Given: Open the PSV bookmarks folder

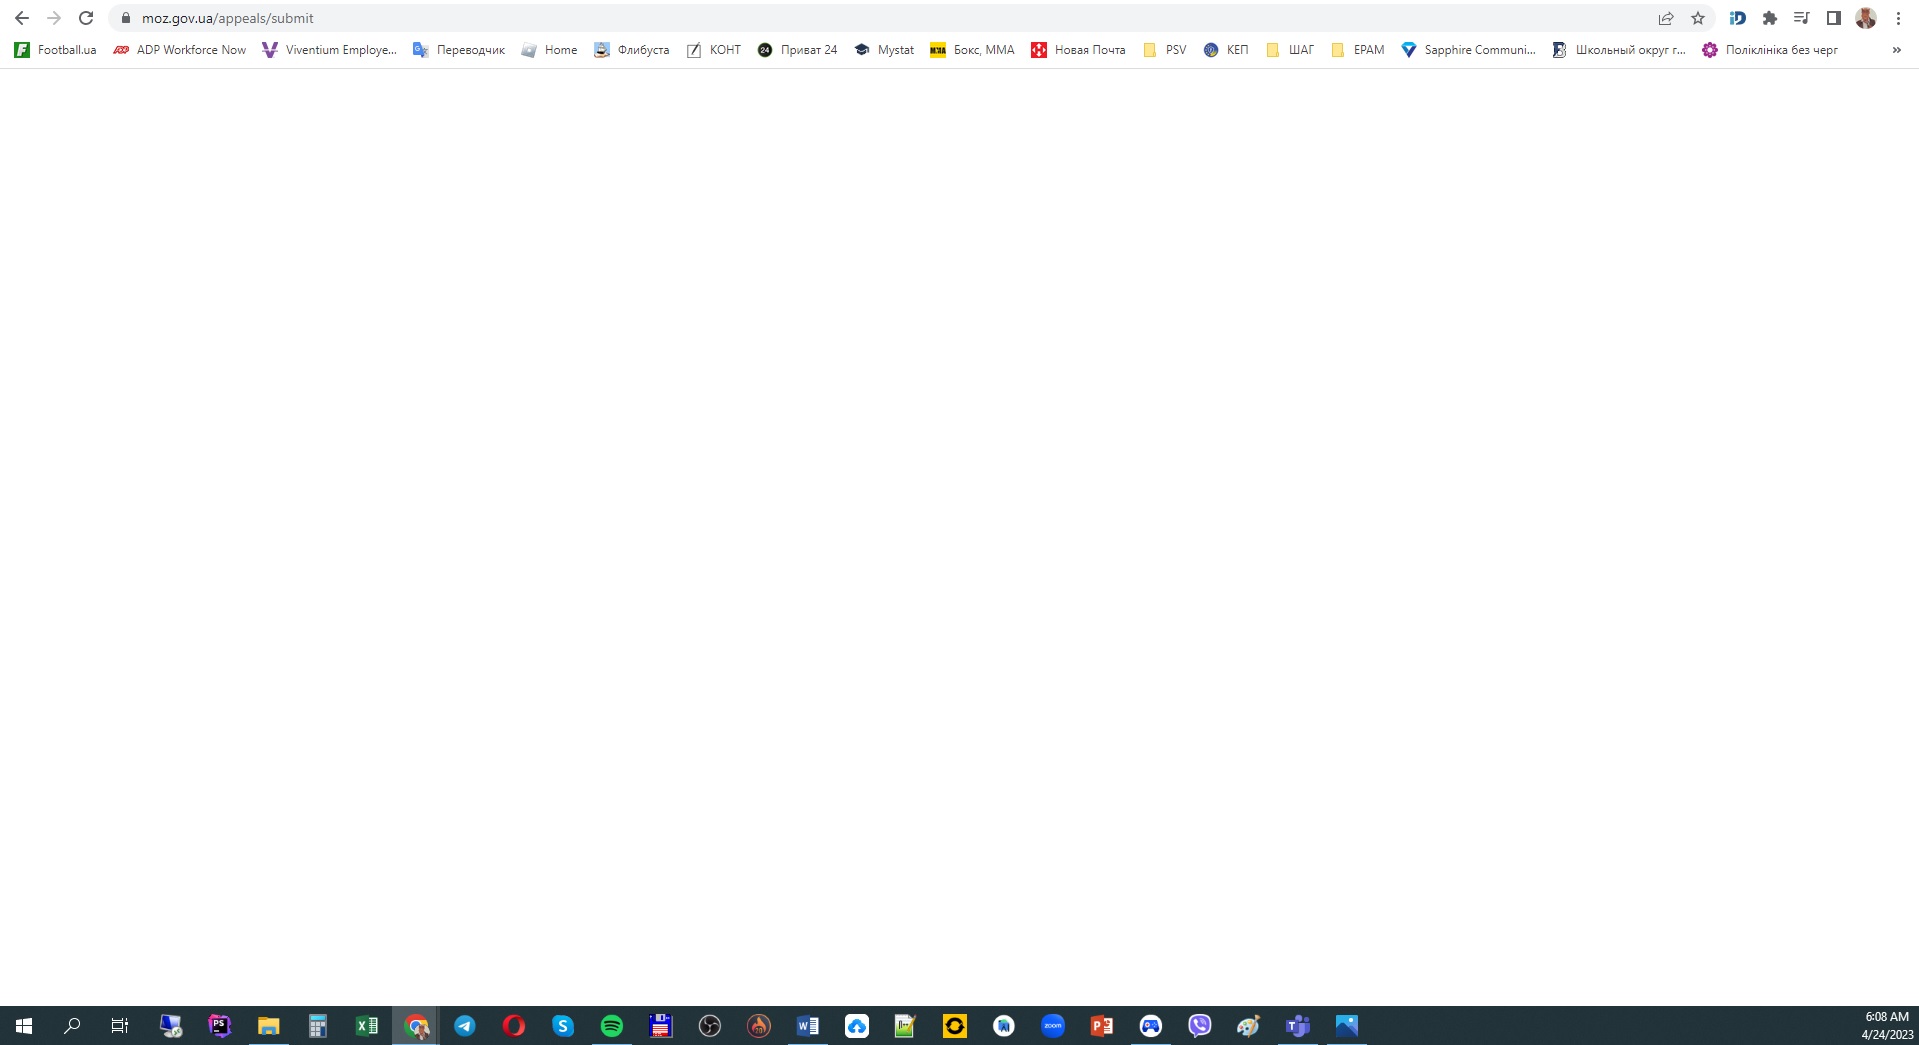Looking at the screenshot, I should 1164,50.
